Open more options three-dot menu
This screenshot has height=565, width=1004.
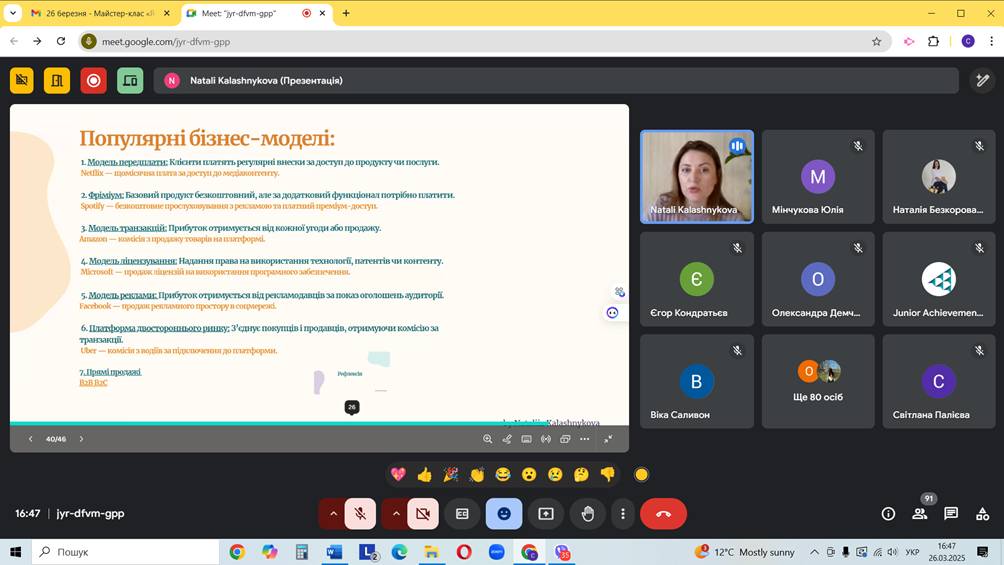(x=622, y=513)
